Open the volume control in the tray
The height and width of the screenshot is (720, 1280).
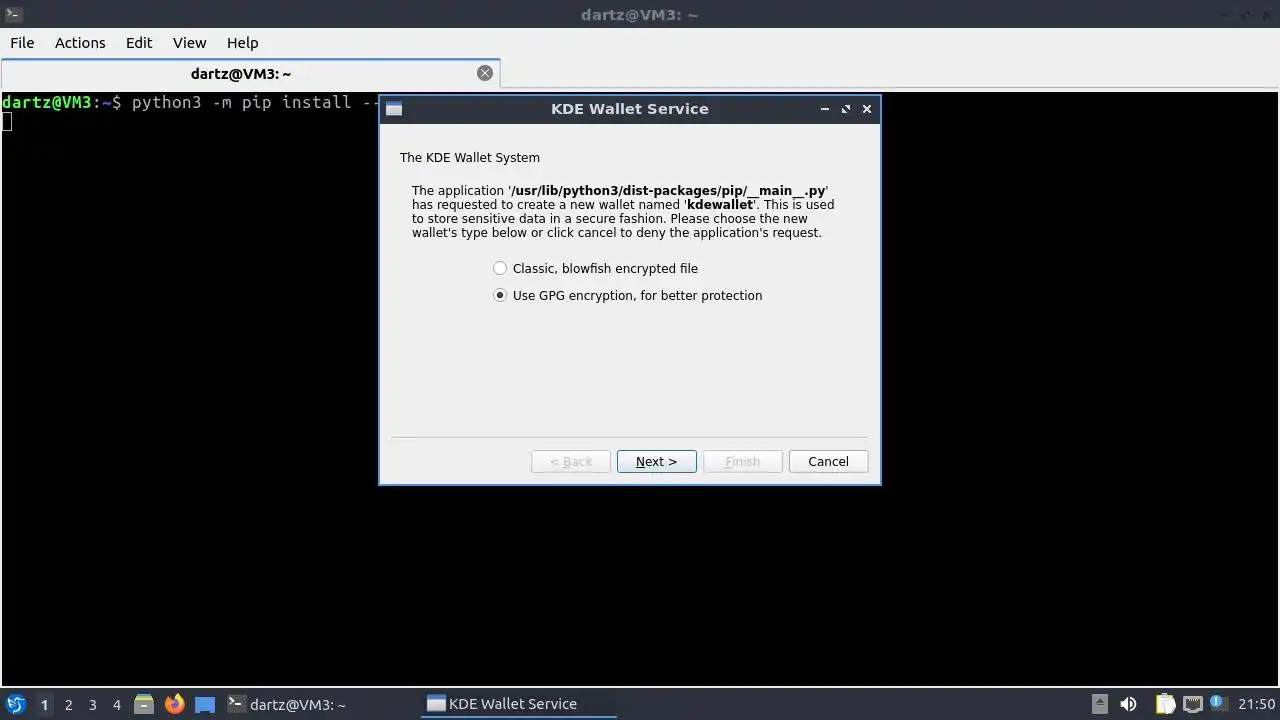(1128, 704)
